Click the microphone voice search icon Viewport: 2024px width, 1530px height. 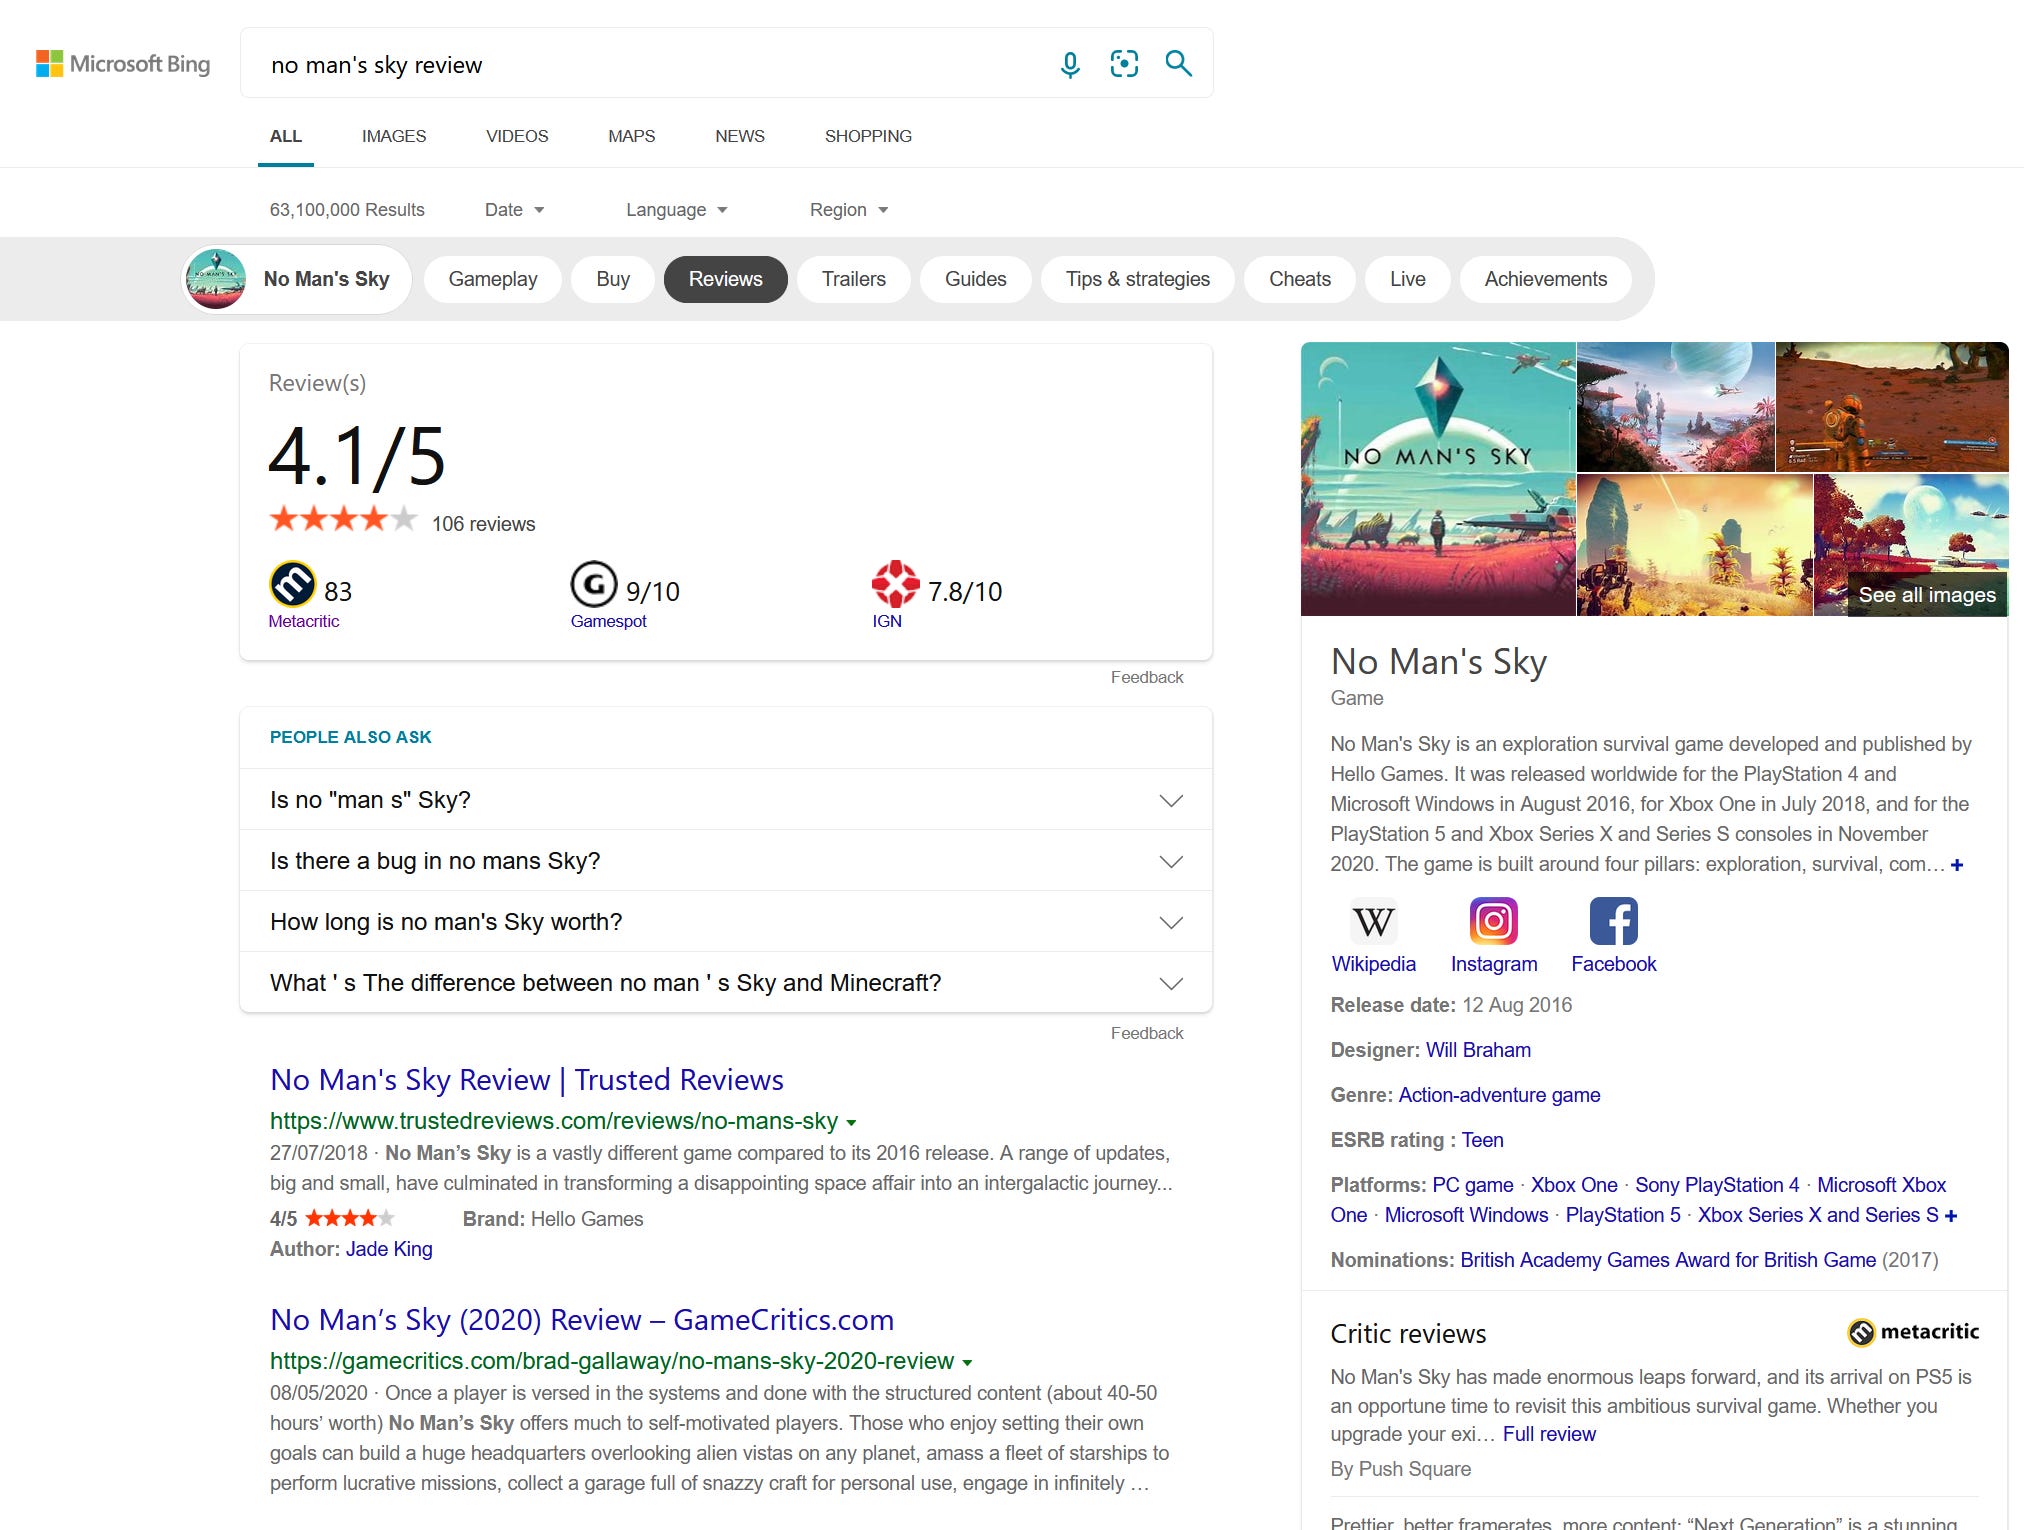click(x=1070, y=65)
